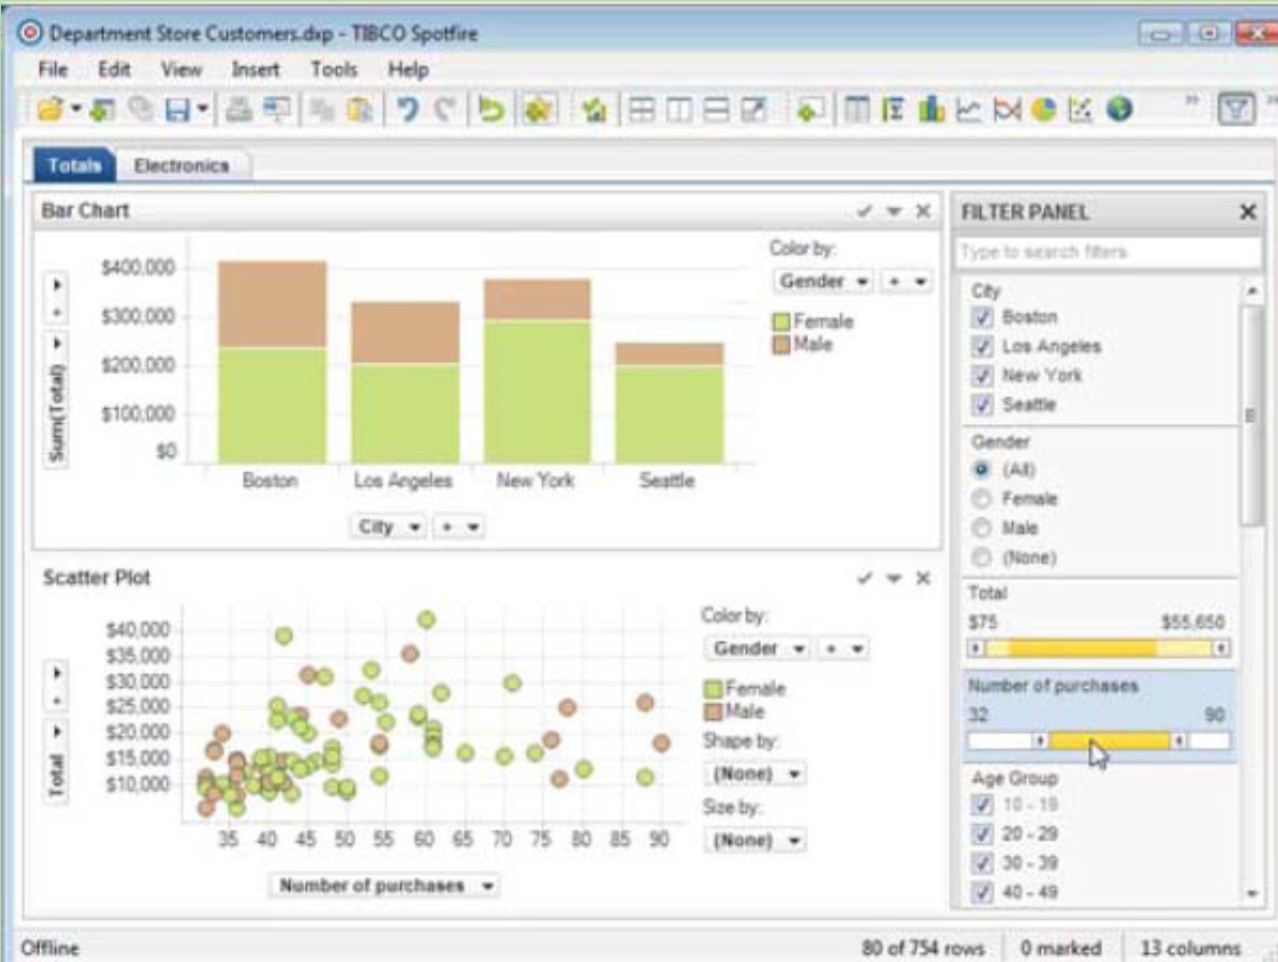1278x962 pixels.
Task: Insert a cross table (sigma icon)
Action: (x=893, y=109)
